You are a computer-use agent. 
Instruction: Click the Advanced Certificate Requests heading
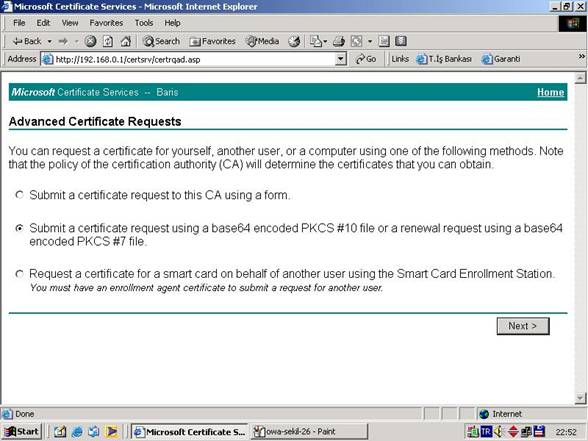tap(95, 122)
